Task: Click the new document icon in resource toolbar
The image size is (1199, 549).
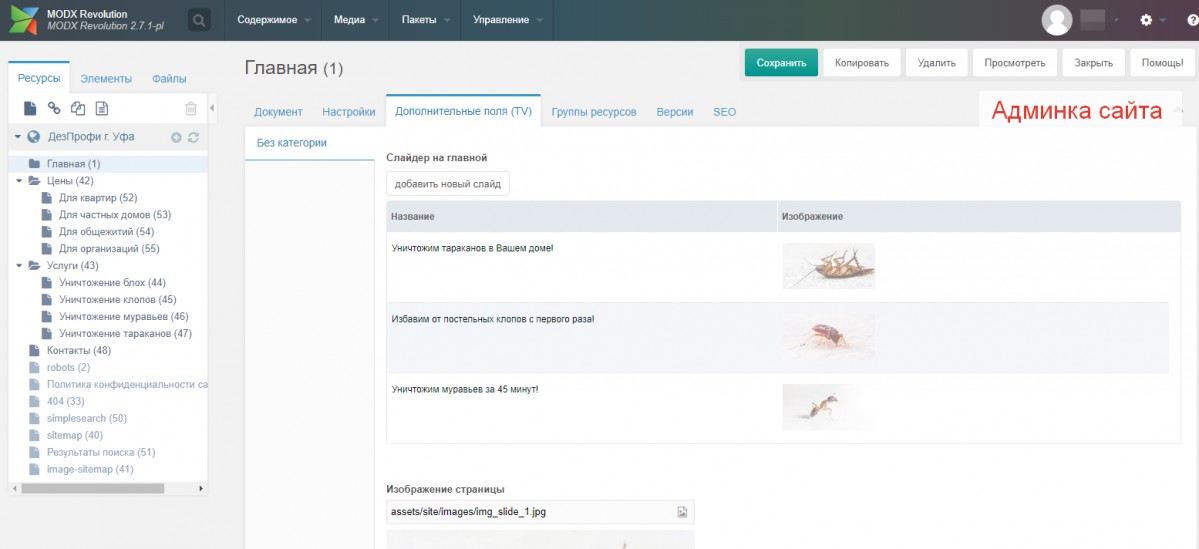Action: [x=30, y=108]
